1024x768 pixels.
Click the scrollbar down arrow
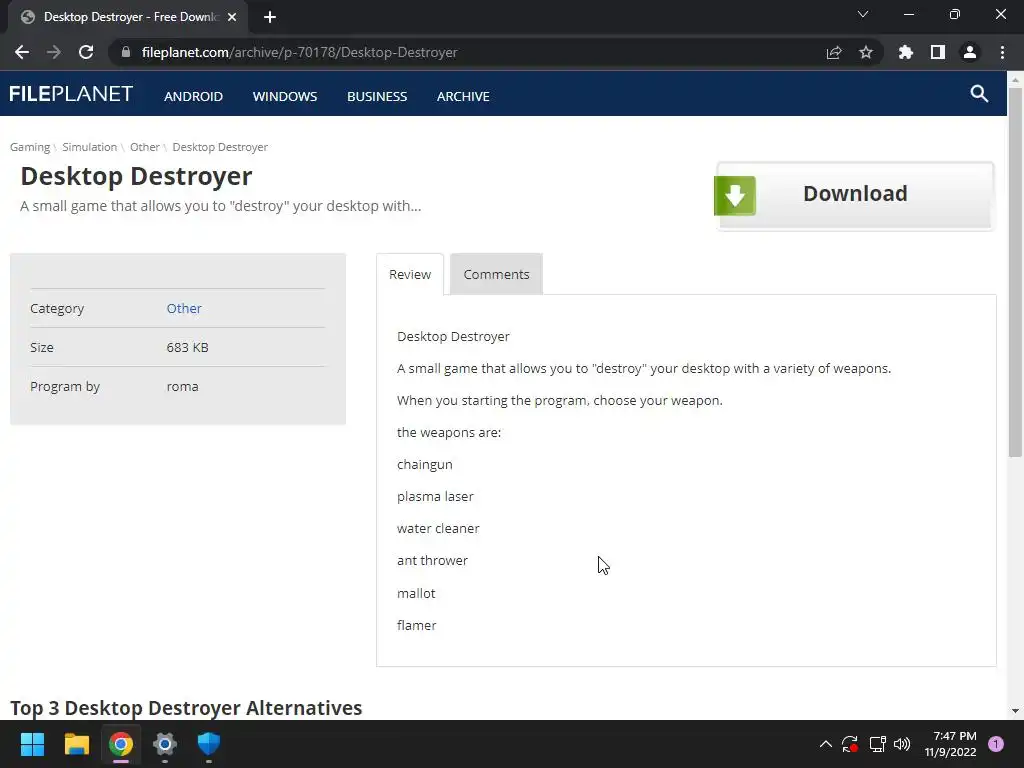1015,711
